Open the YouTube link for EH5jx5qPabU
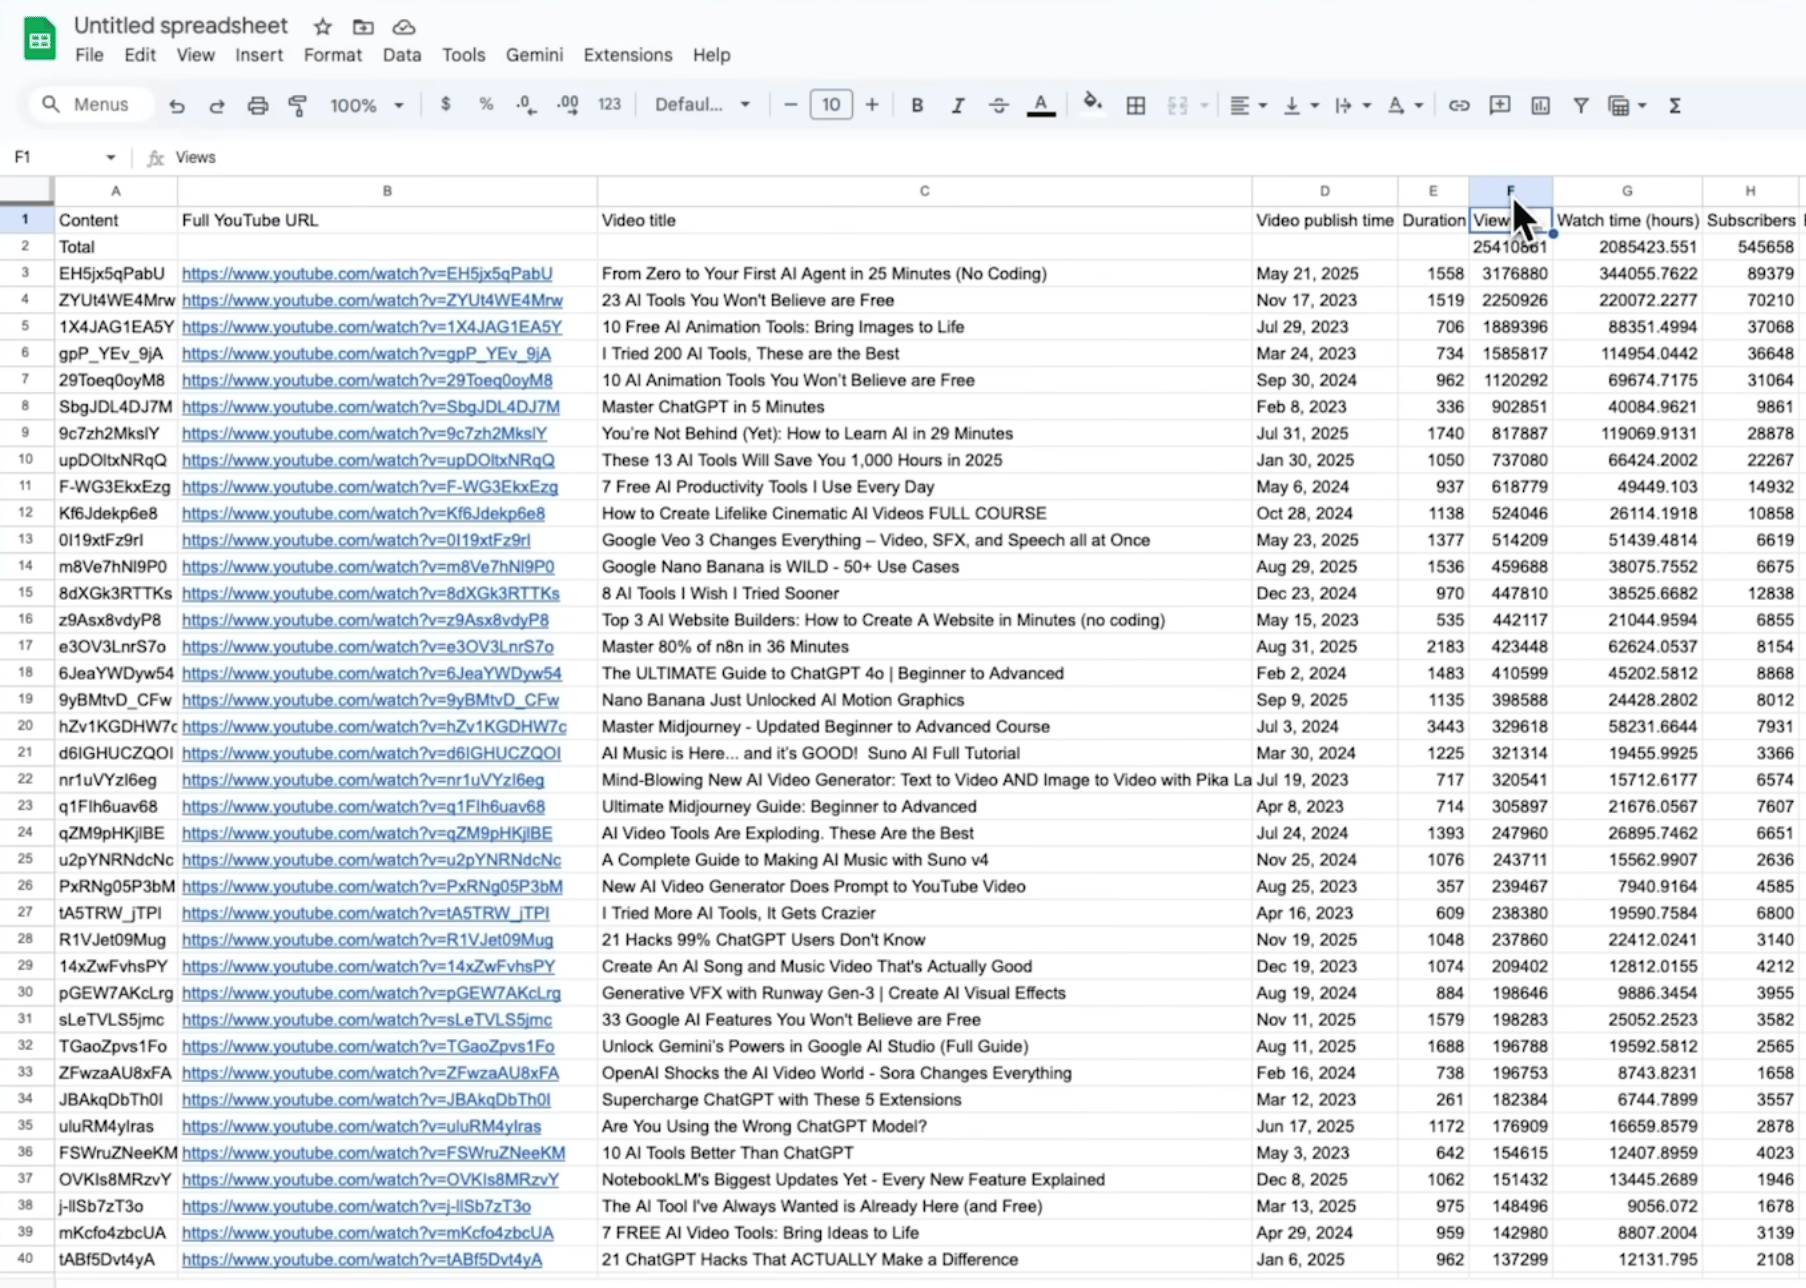The height and width of the screenshot is (1288, 1806). pos(367,273)
